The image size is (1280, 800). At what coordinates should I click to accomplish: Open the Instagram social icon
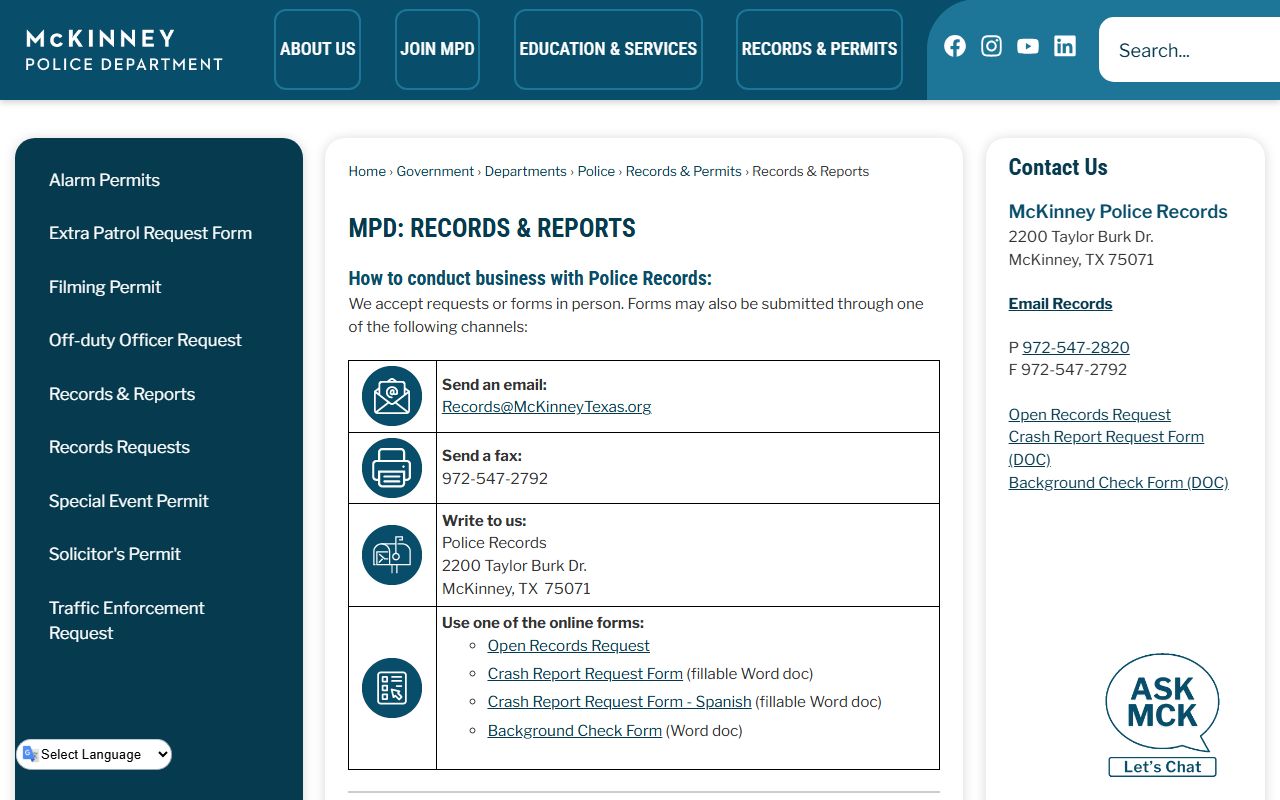coord(991,46)
